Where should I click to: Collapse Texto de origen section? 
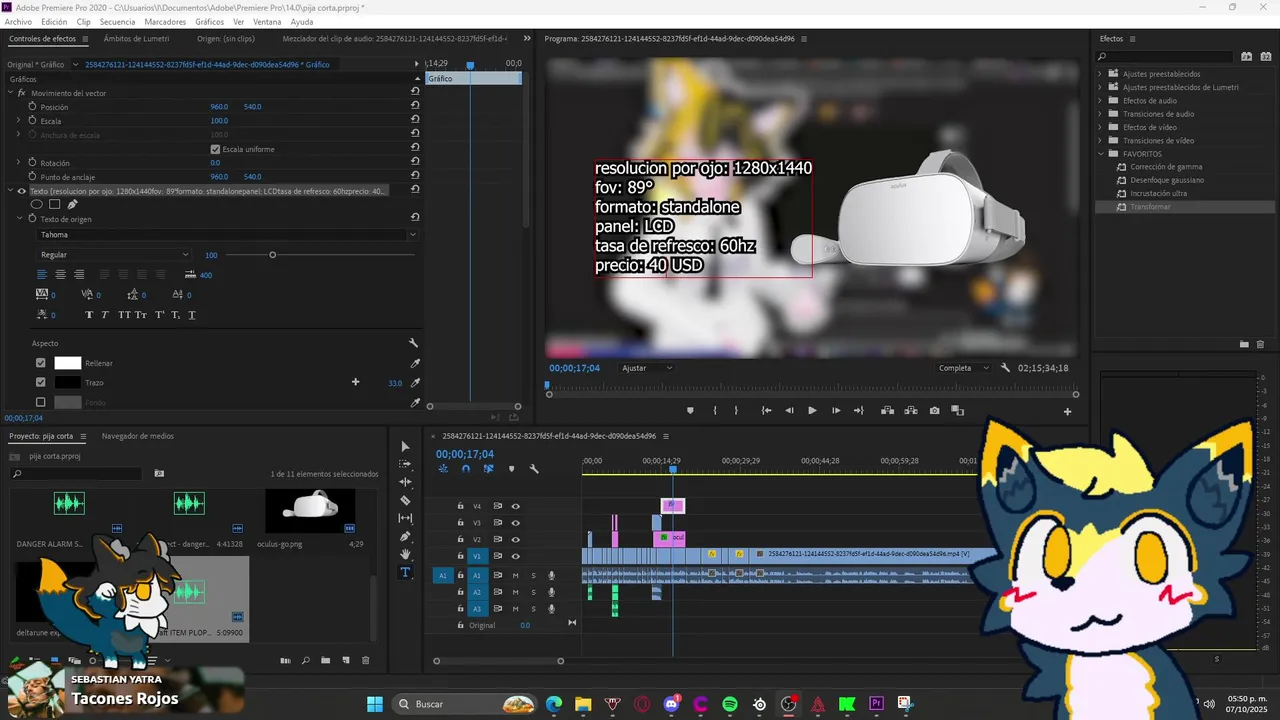[x=19, y=218]
